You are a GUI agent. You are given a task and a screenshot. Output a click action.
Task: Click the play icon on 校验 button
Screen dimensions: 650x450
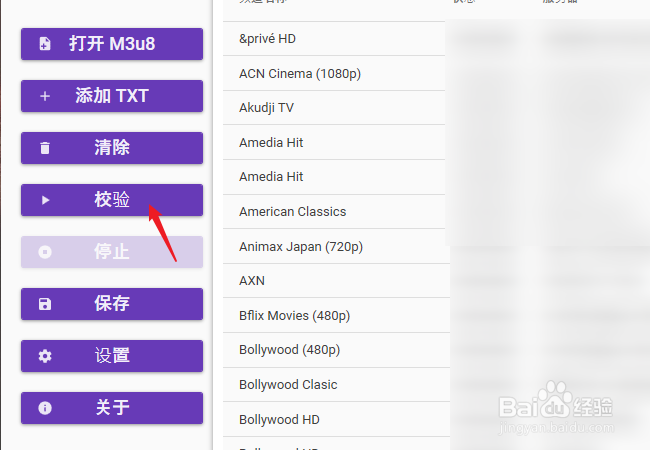45,200
